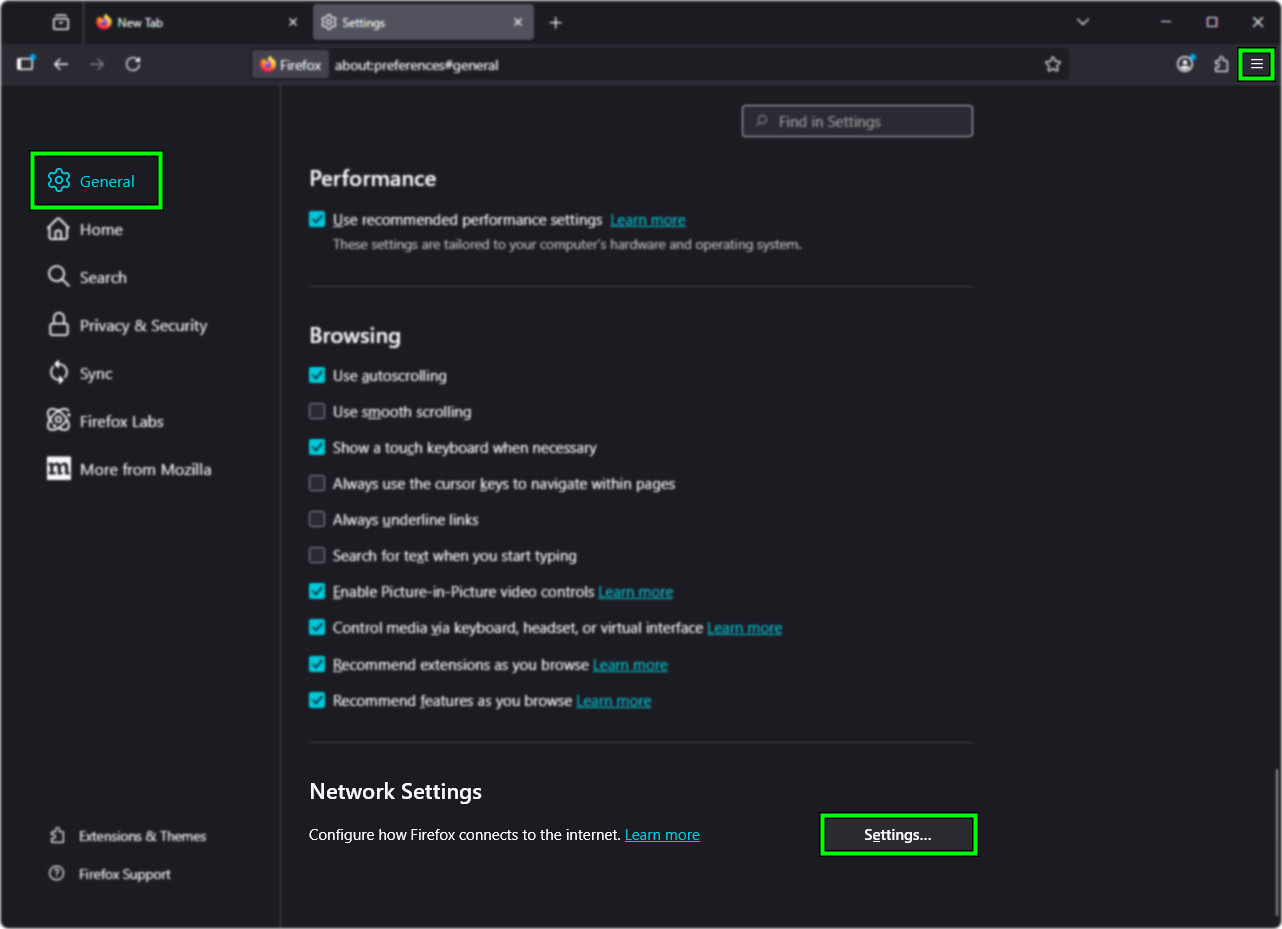Image resolution: width=1282 pixels, height=929 pixels.
Task: Open the Firefox account profile icon
Action: [x=1185, y=64]
